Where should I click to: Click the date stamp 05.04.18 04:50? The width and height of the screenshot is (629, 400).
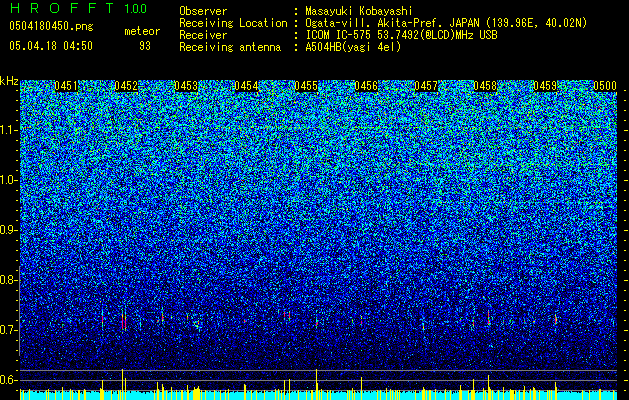click(x=51, y=46)
